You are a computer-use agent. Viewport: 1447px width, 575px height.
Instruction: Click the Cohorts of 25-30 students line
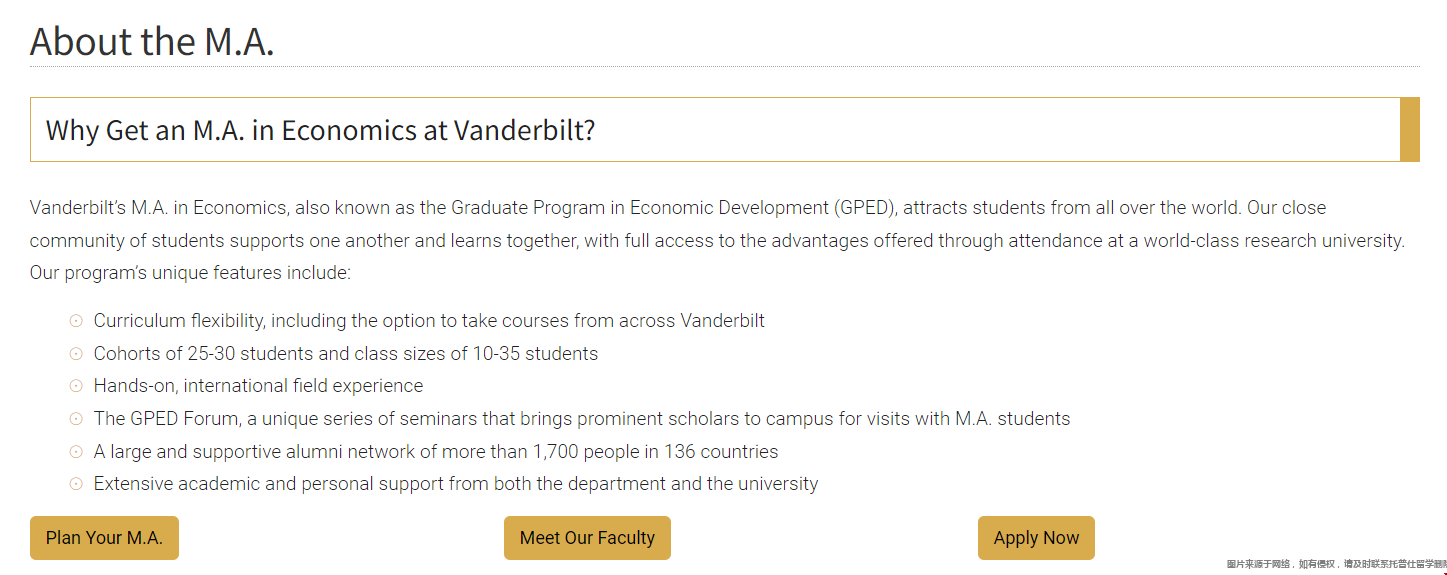[x=346, y=354]
